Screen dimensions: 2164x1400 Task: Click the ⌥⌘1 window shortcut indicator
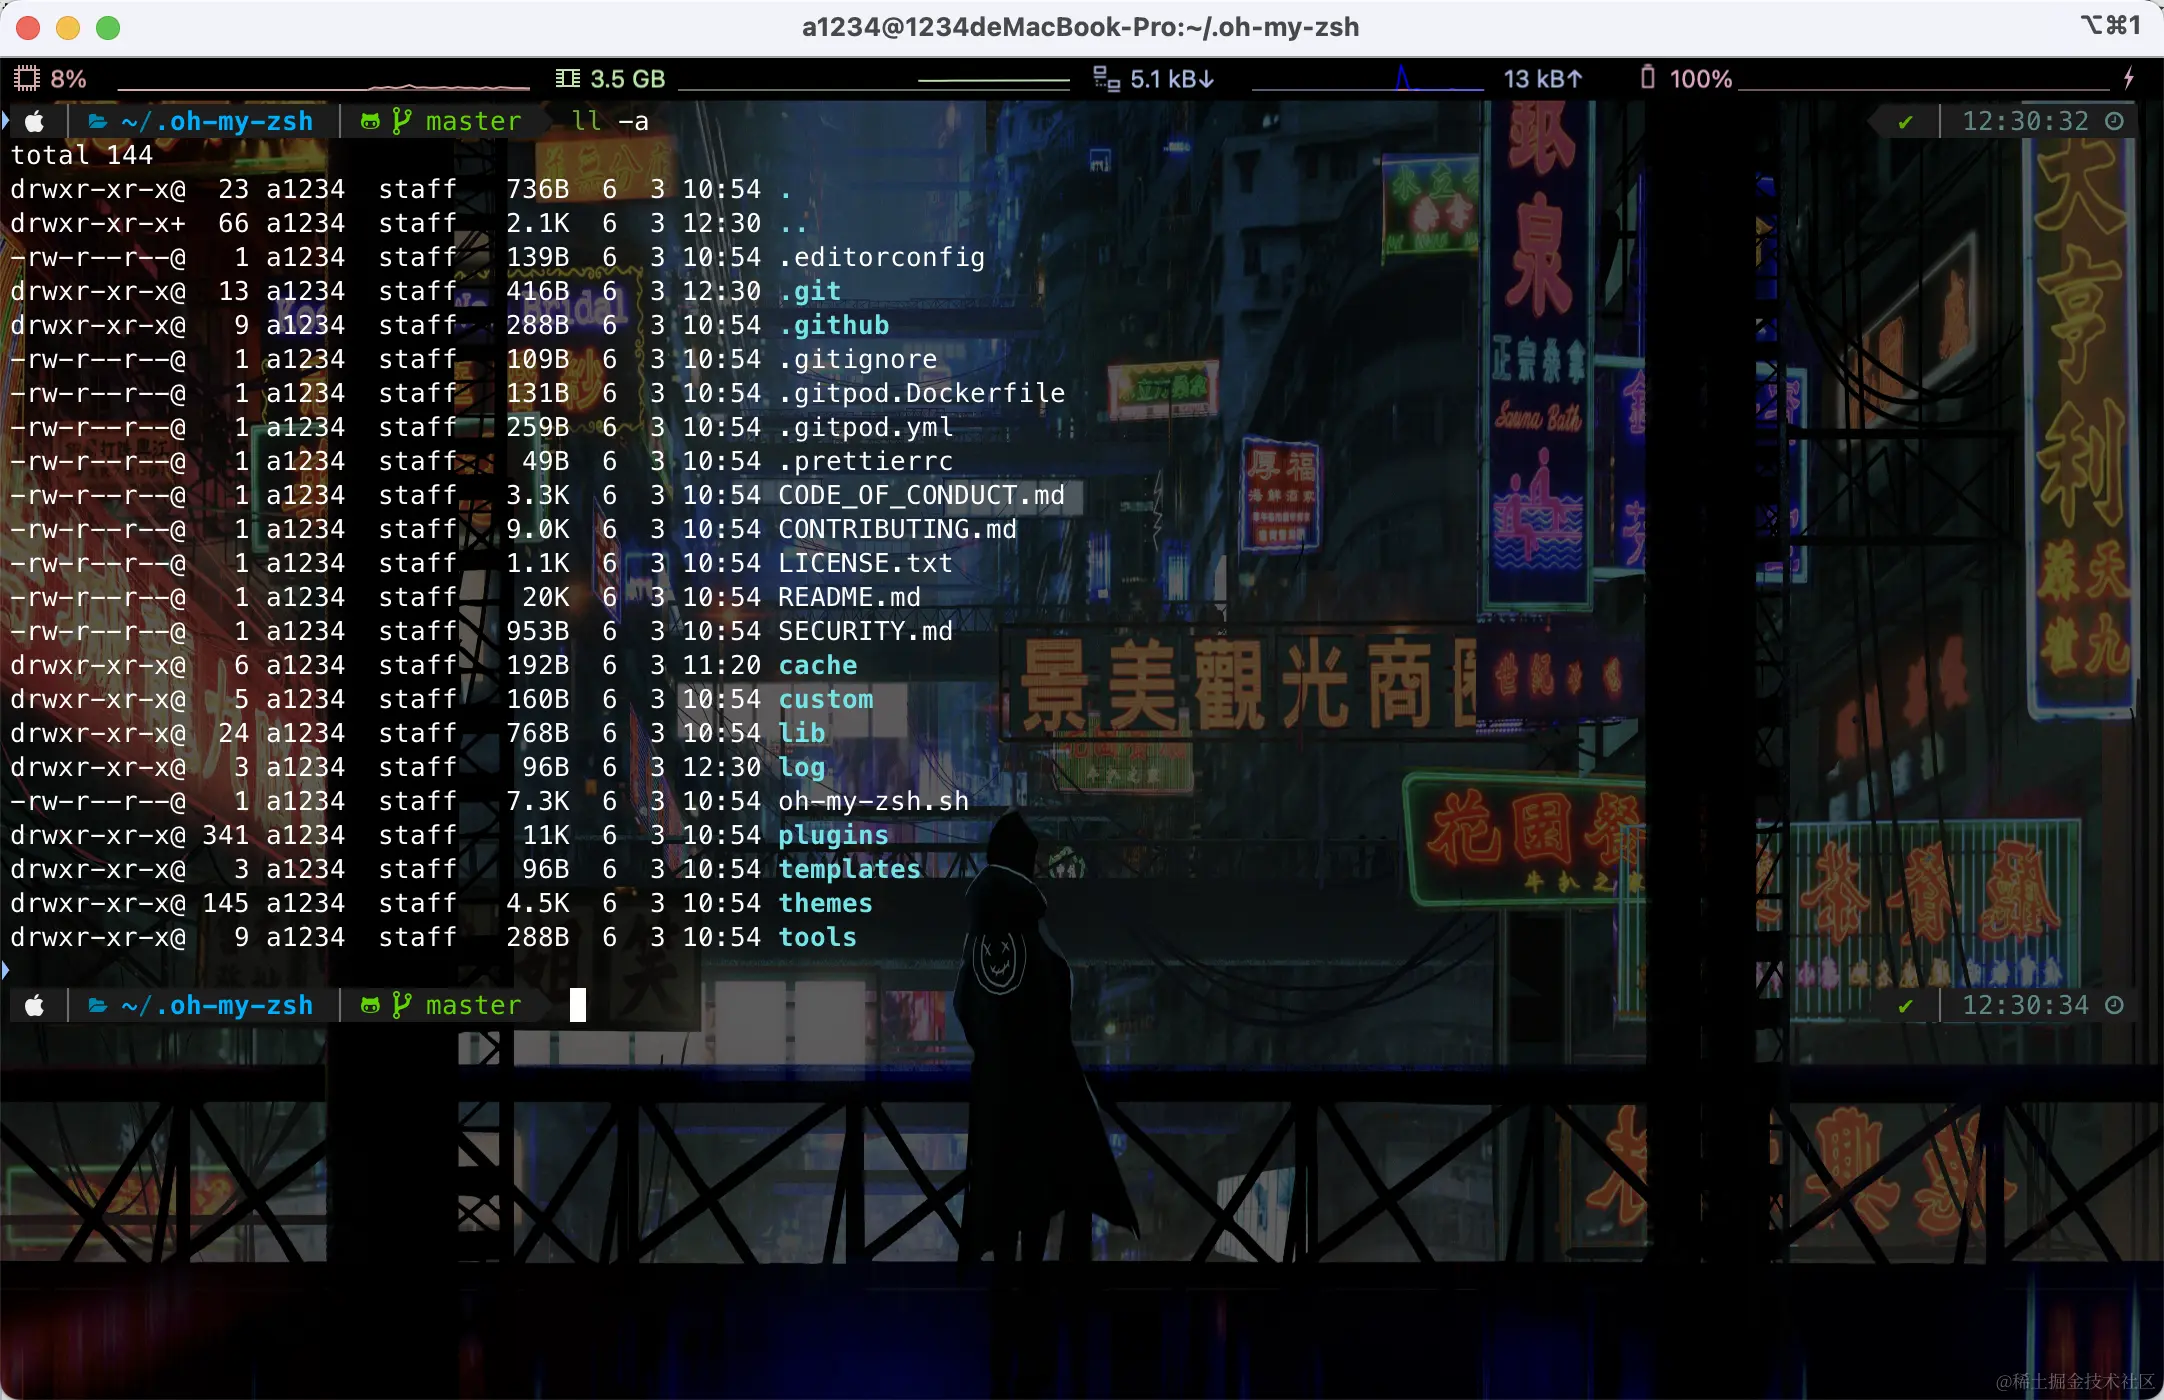point(2111,25)
